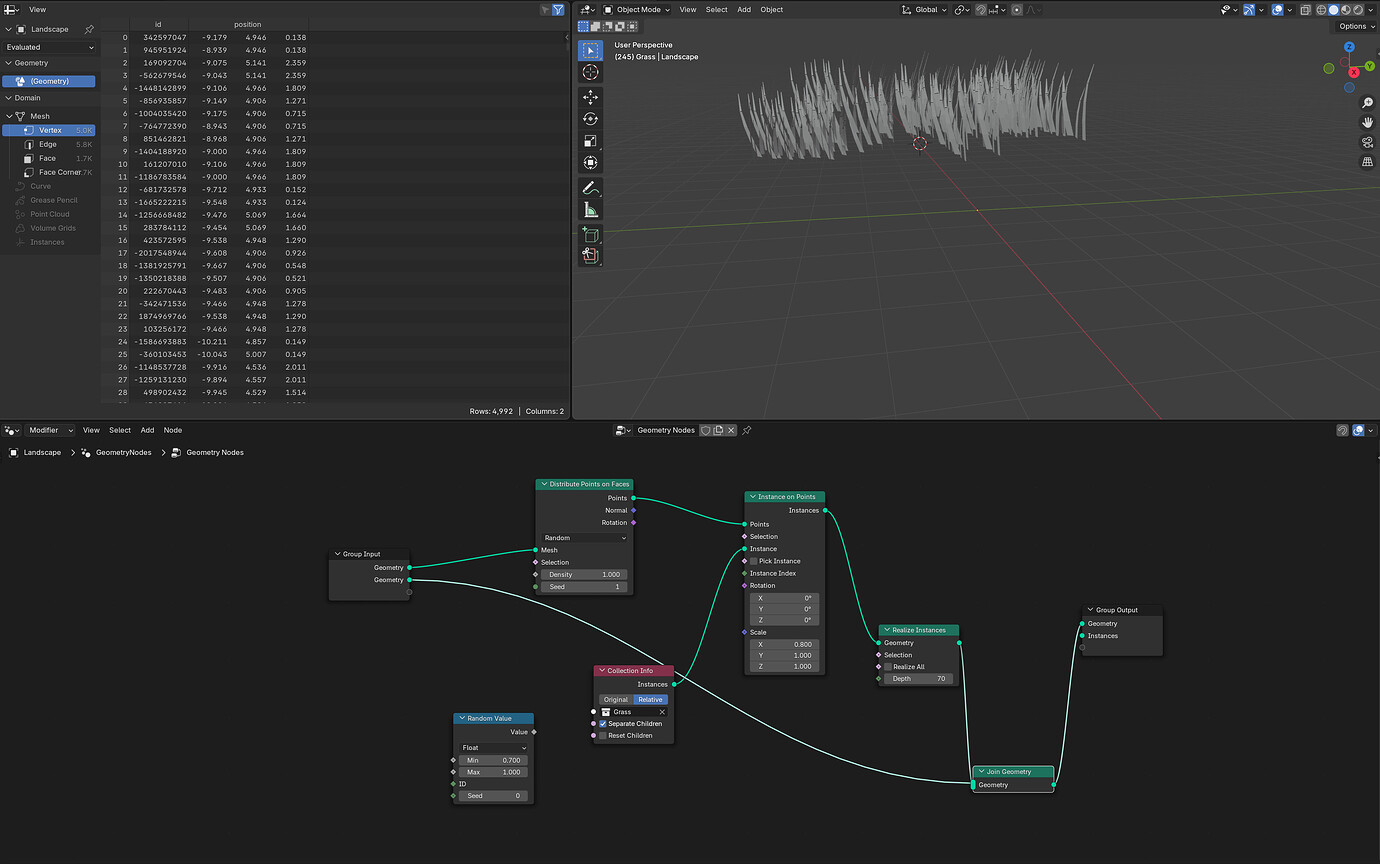Open the Add menu in node editor
1380x864 pixels.
[147, 430]
